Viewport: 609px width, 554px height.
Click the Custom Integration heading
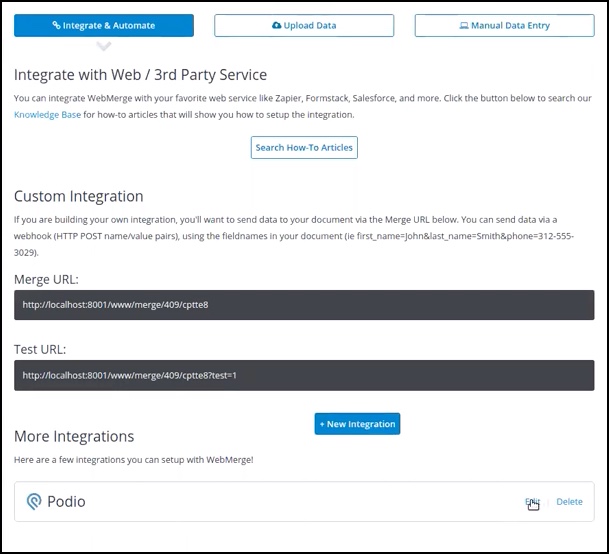pos(79,196)
